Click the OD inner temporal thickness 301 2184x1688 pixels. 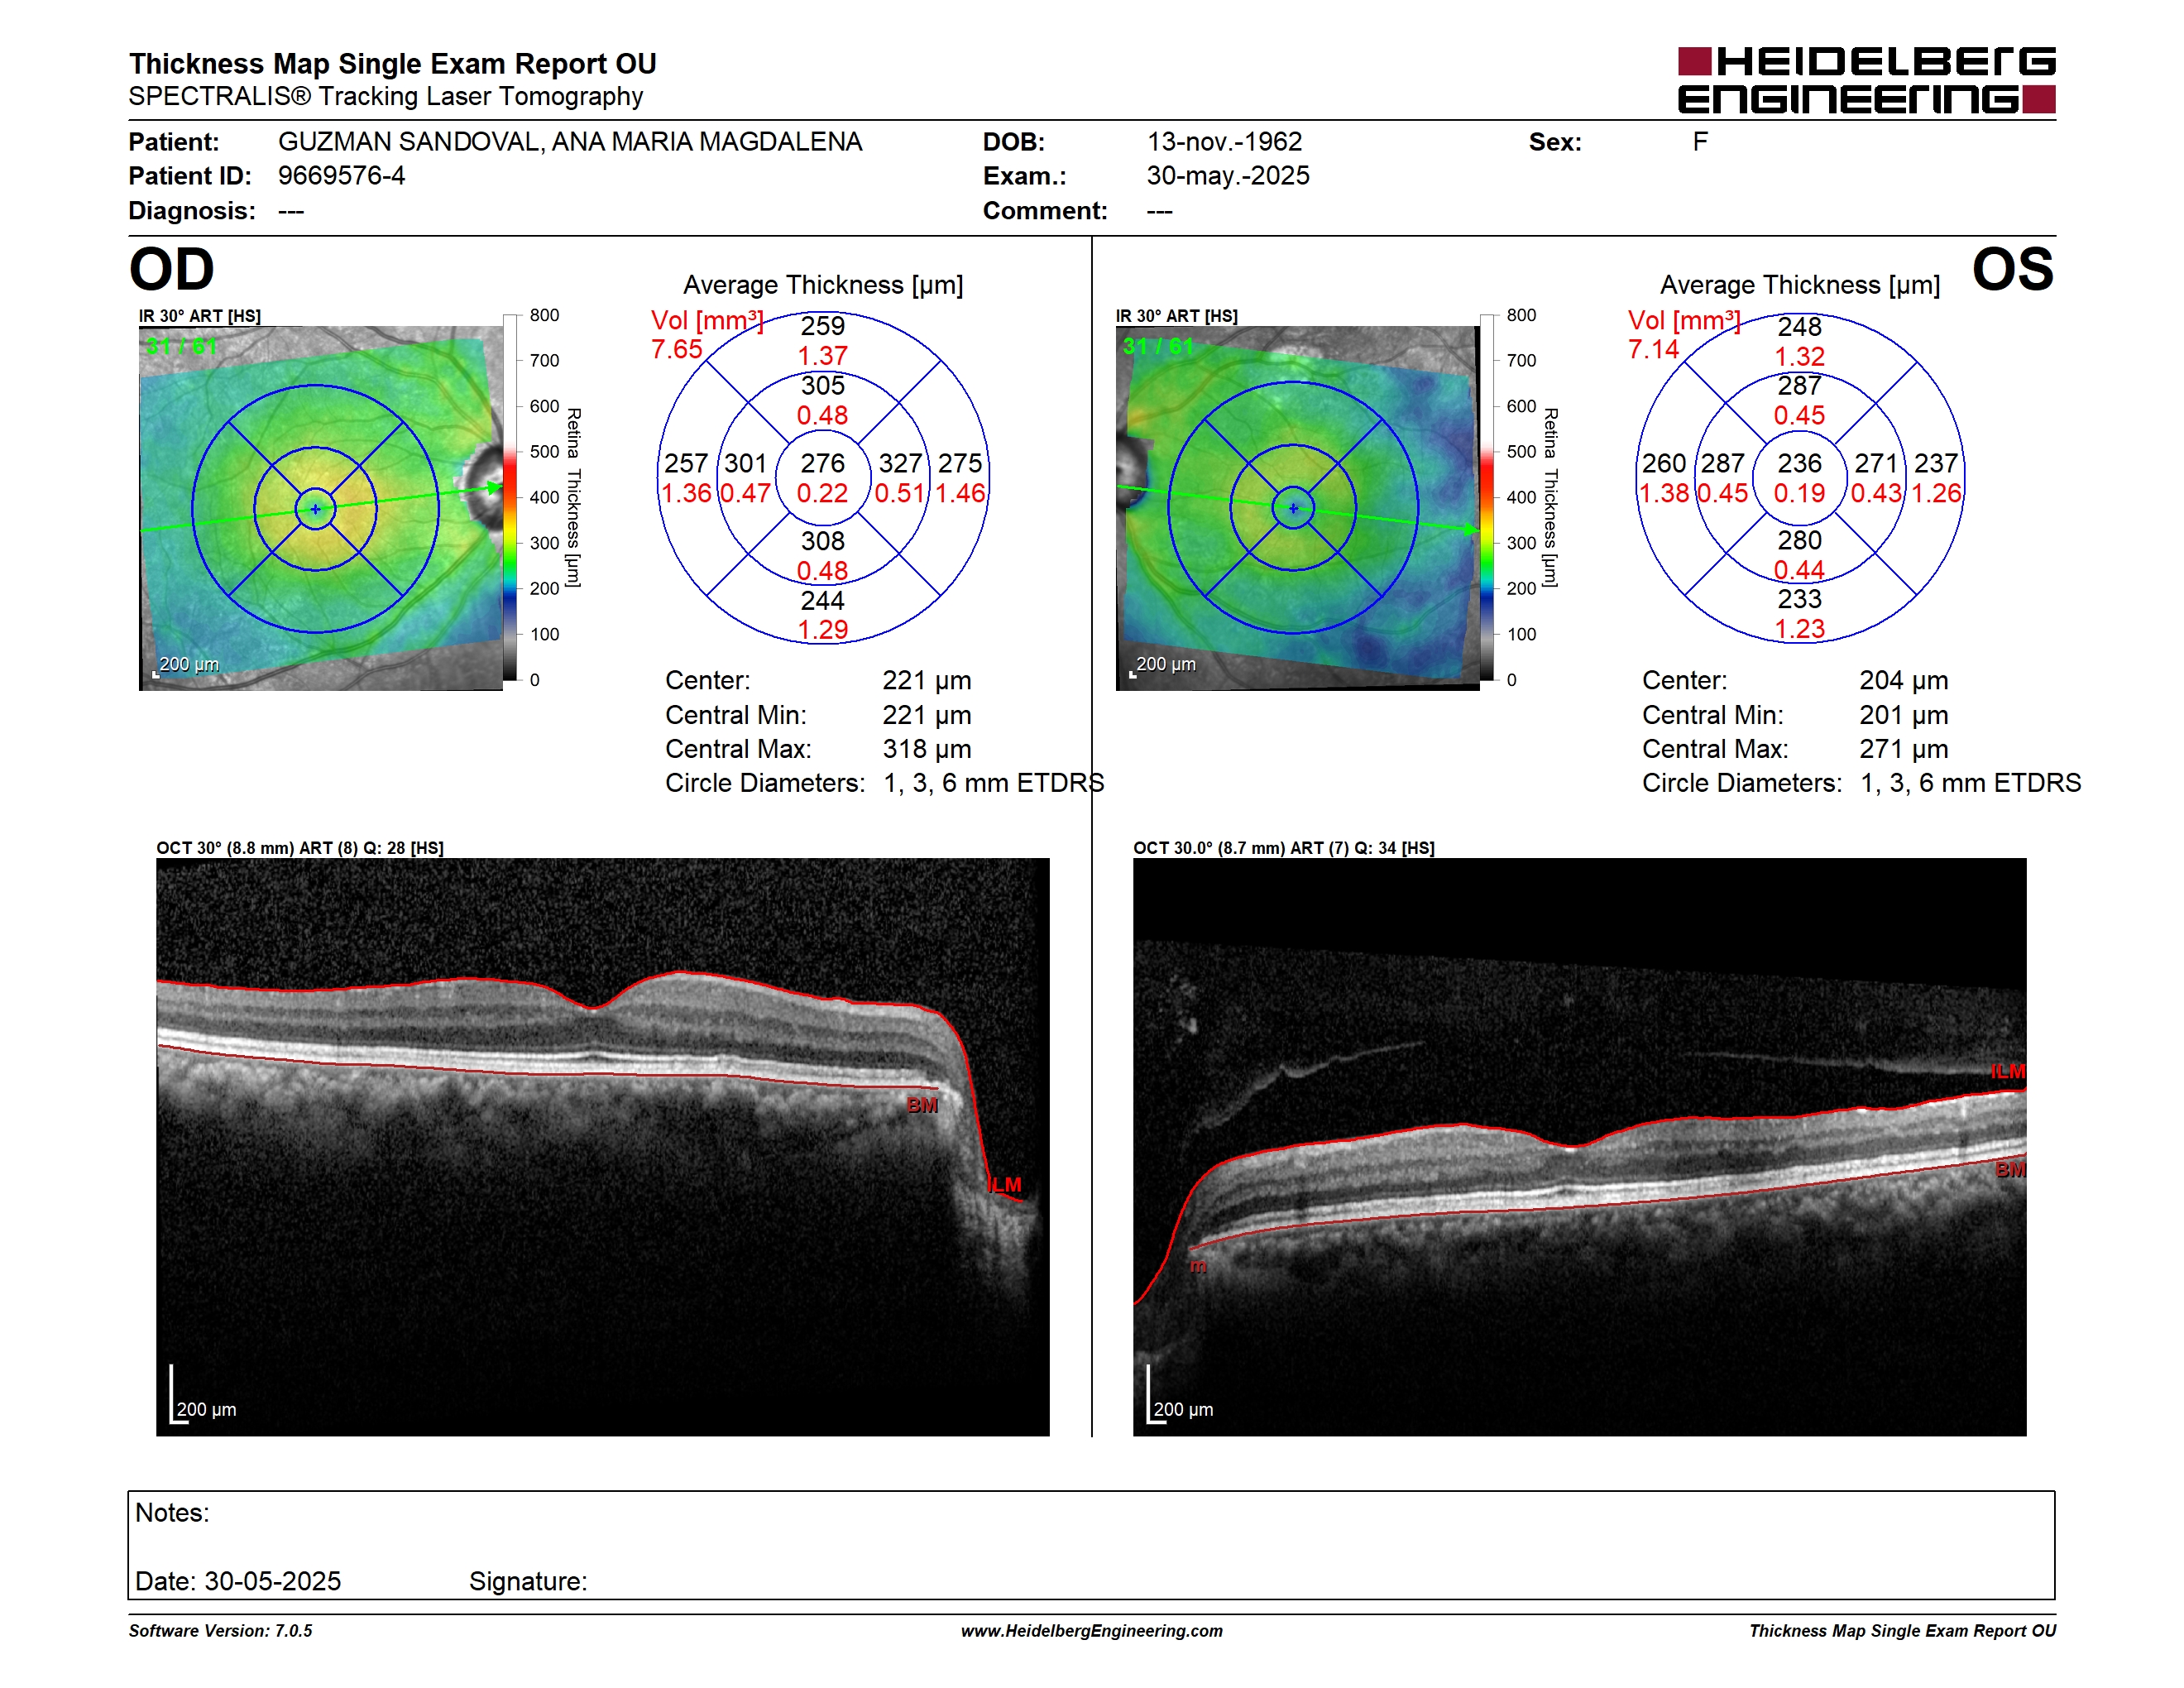coord(746,463)
